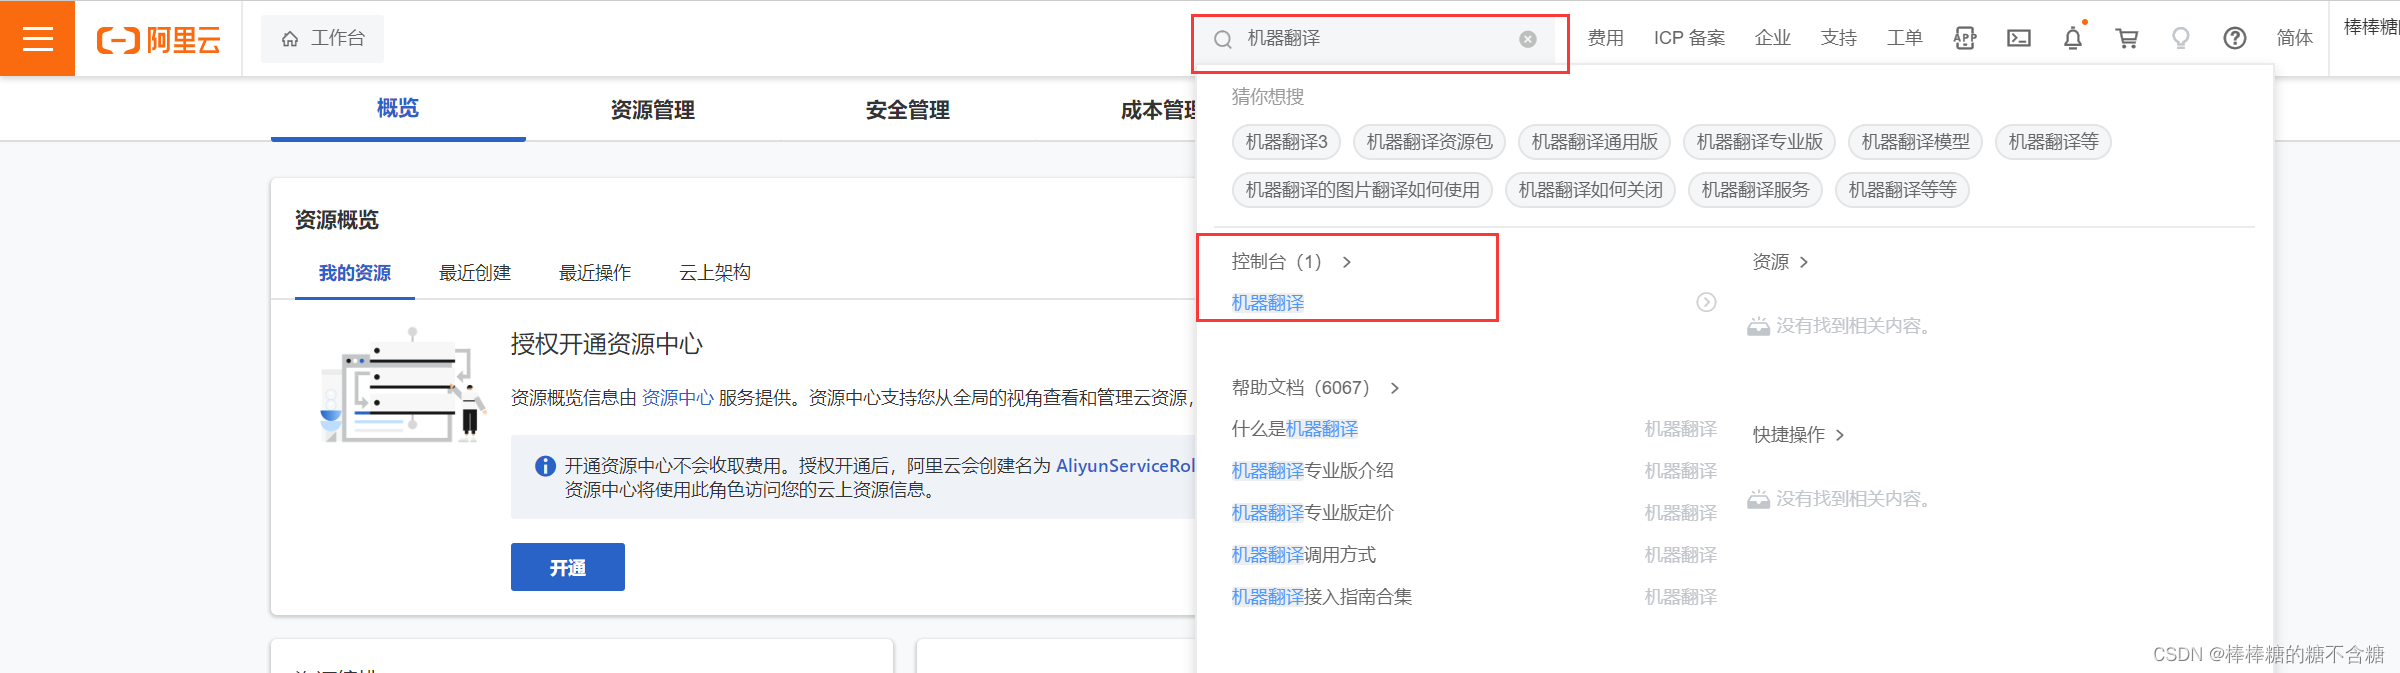Viewport: 2400px width, 673px height.
Task: Click AliyunServiceRol role link
Action: point(1126,466)
